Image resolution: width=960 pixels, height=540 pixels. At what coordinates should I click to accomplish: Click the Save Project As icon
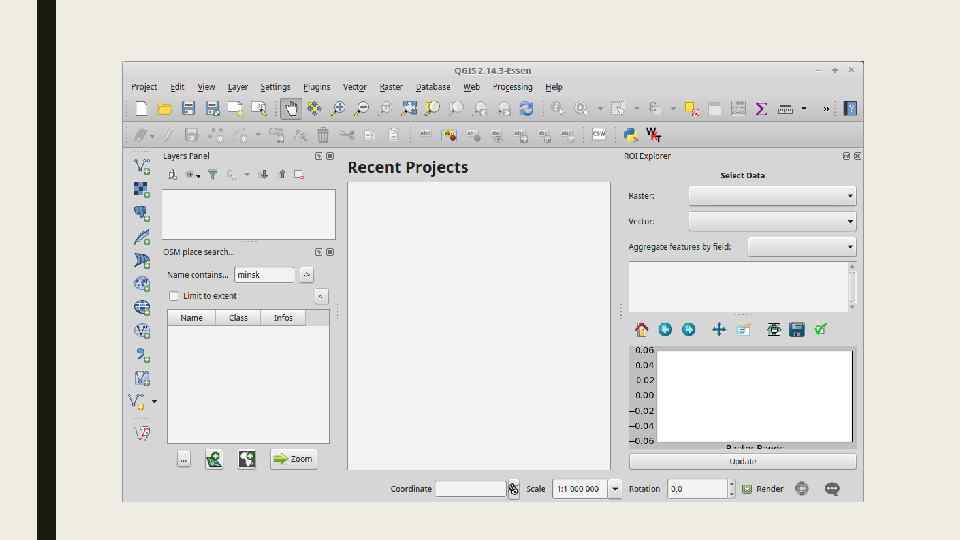(x=212, y=109)
